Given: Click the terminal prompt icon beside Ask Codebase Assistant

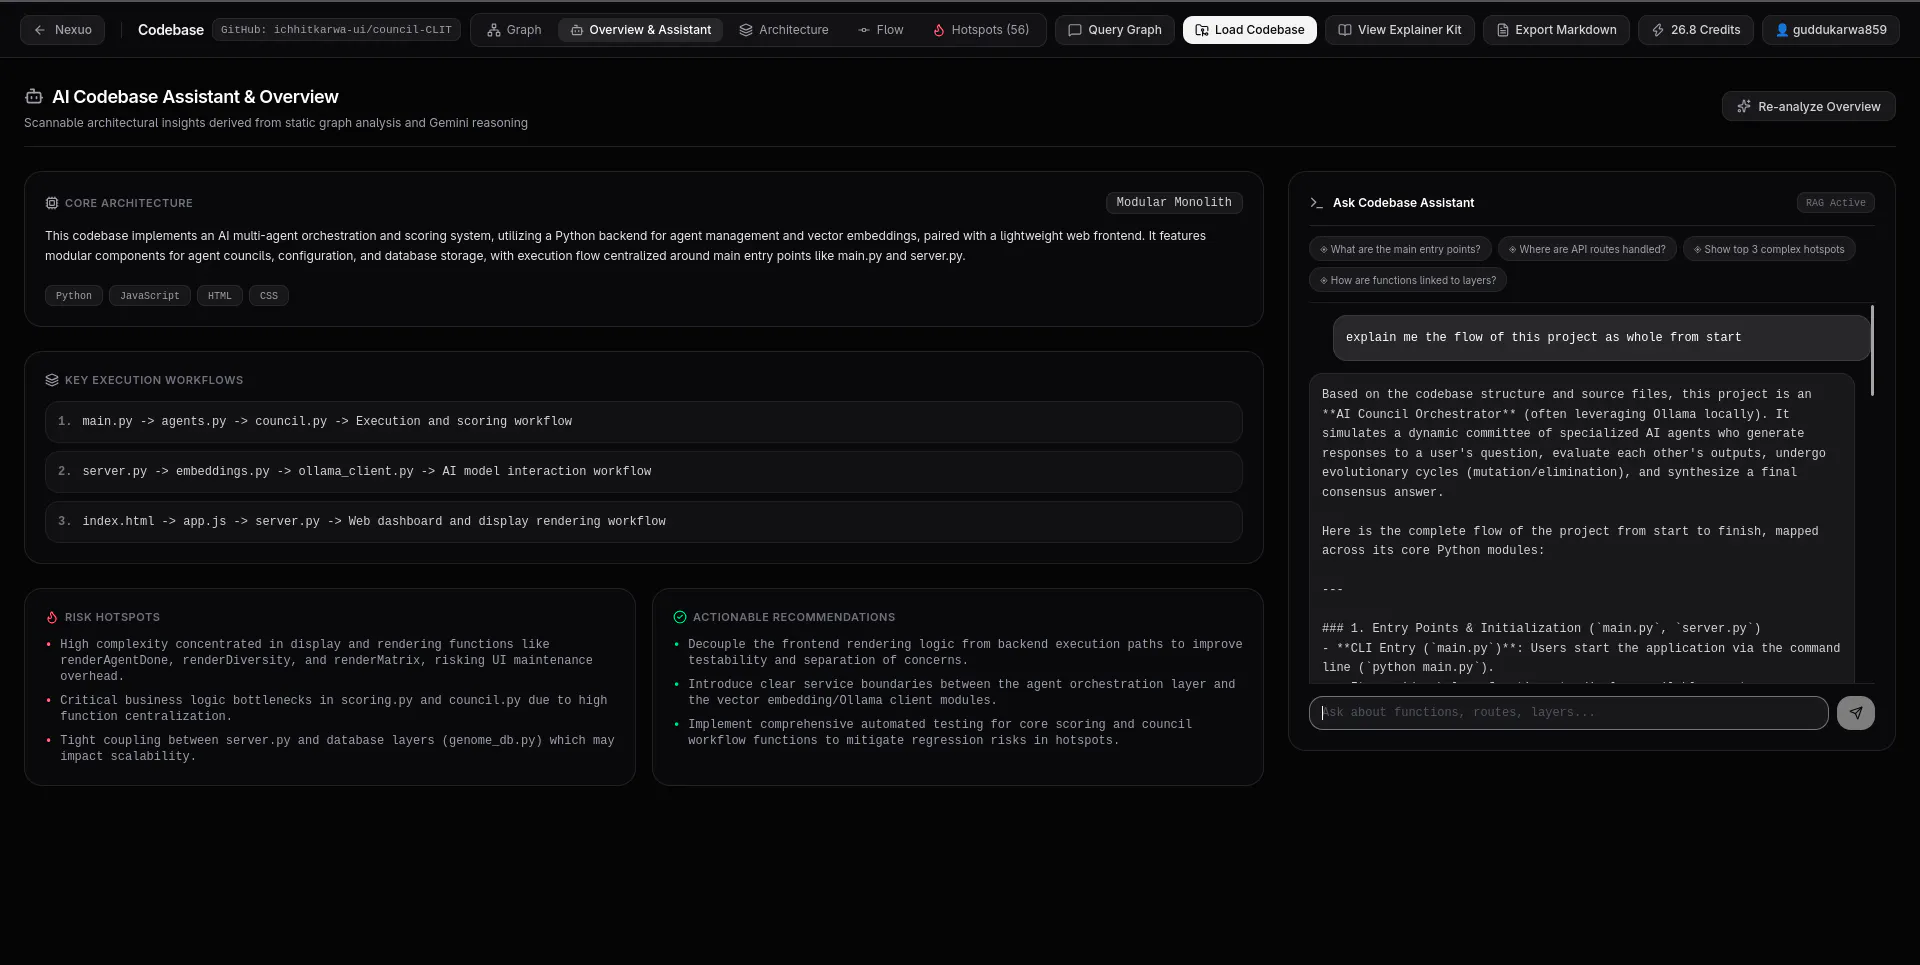Looking at the screenshot, I should click(1316, 203).
